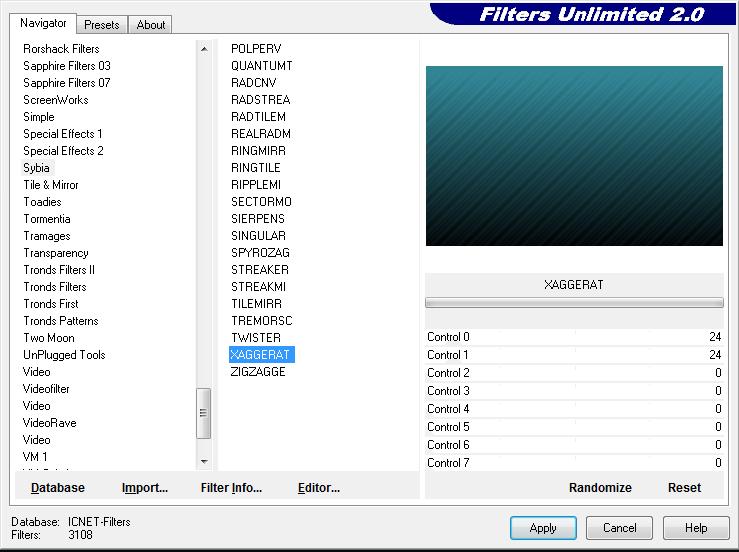Choose the SPYROZAG filter
This screenshot has height=552, width=739.
(x=260, y=253)
